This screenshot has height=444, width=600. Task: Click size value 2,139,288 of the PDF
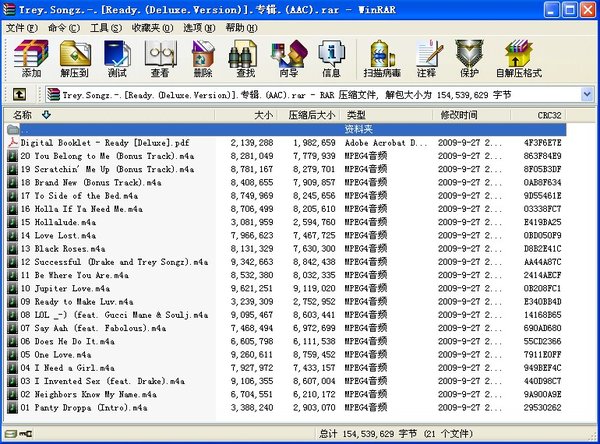coord(252,143)
